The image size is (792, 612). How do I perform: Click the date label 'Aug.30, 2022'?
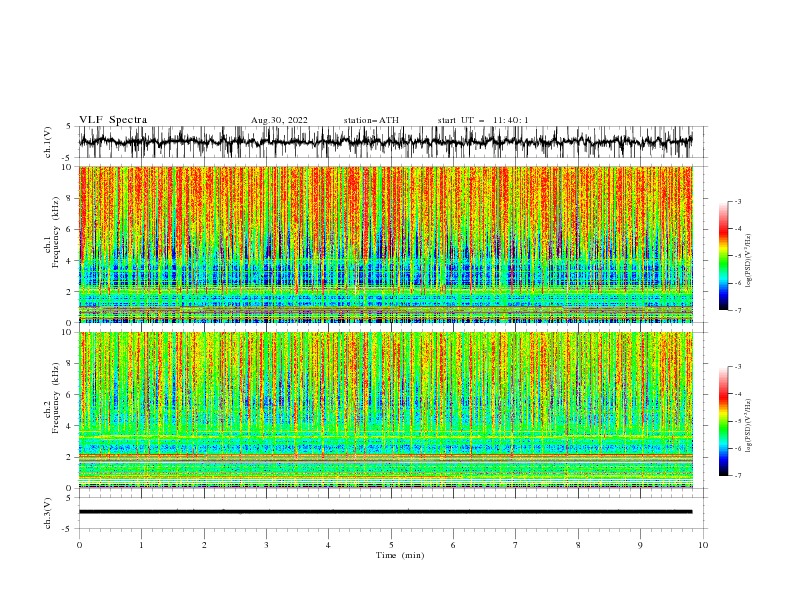tap(279, 120)
